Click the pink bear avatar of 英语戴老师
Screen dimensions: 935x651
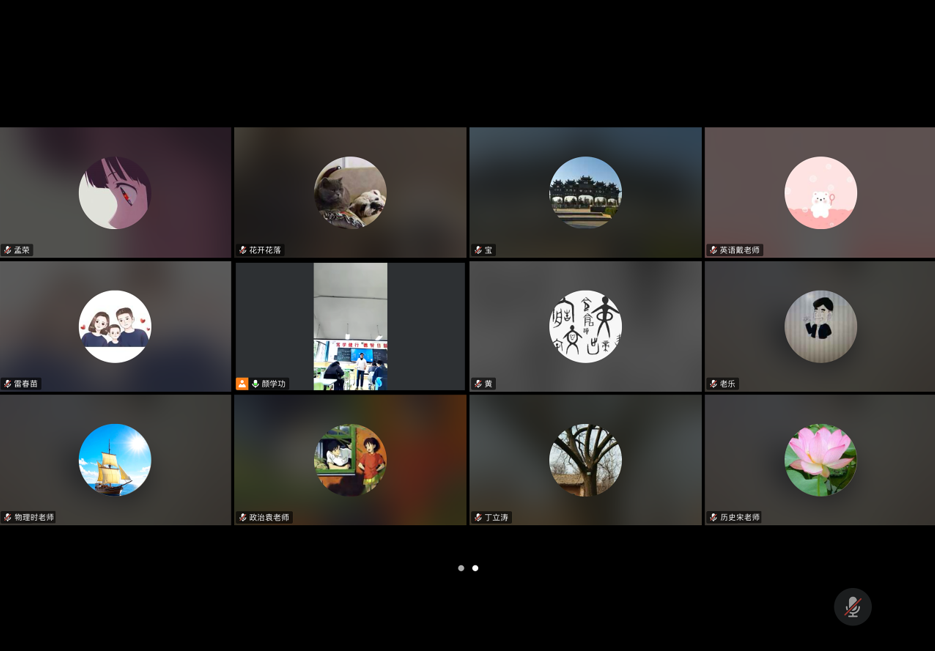tap(820, 193)
